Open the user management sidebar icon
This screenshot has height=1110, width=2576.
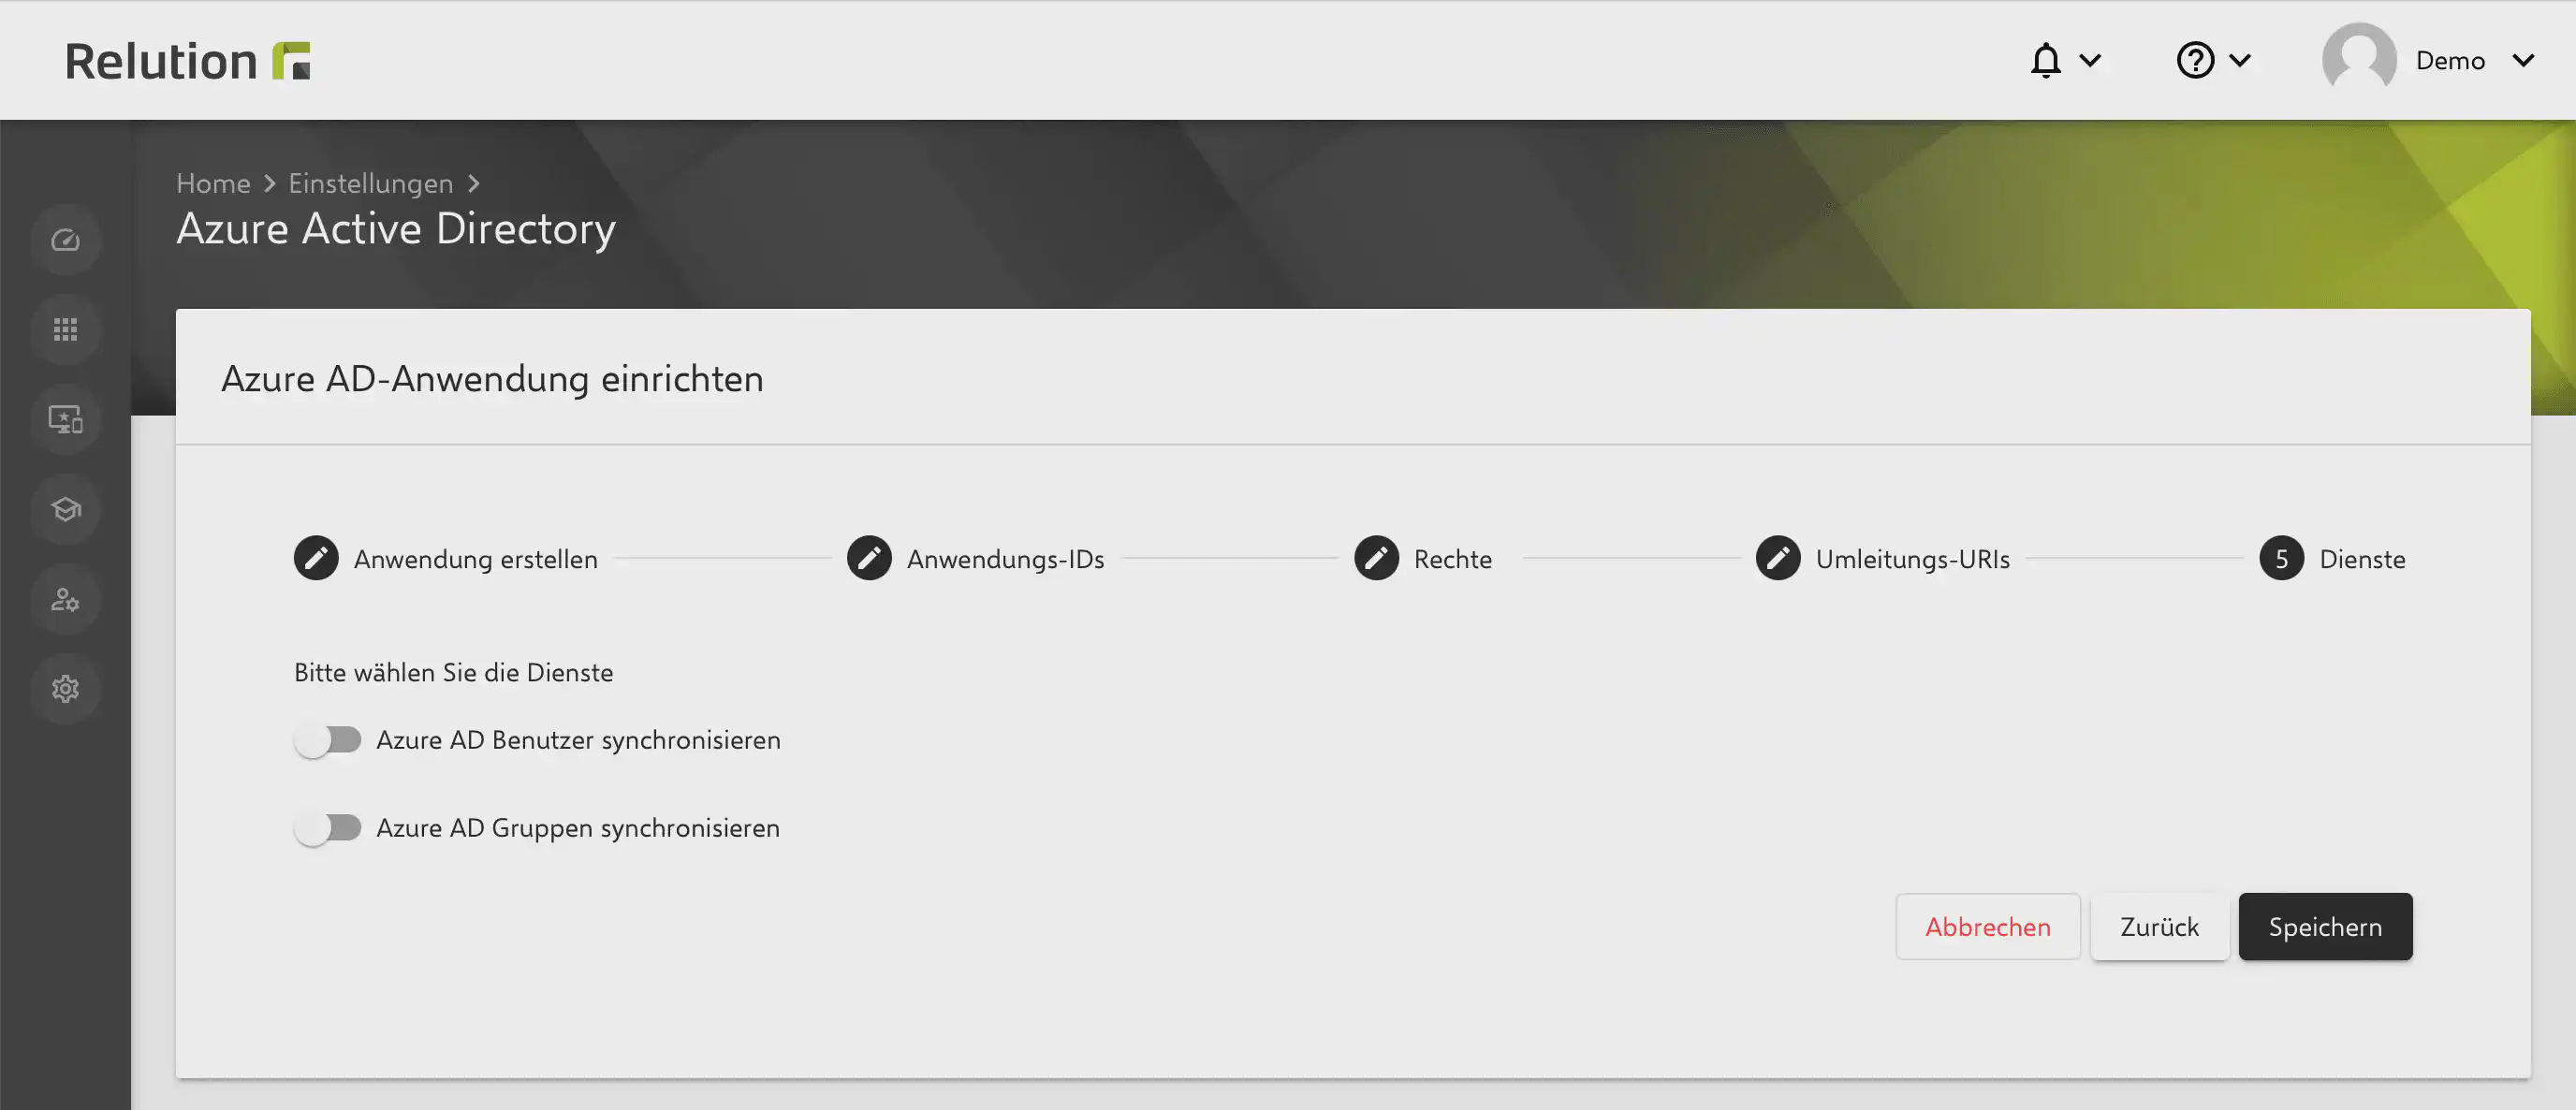coord(65,599)
